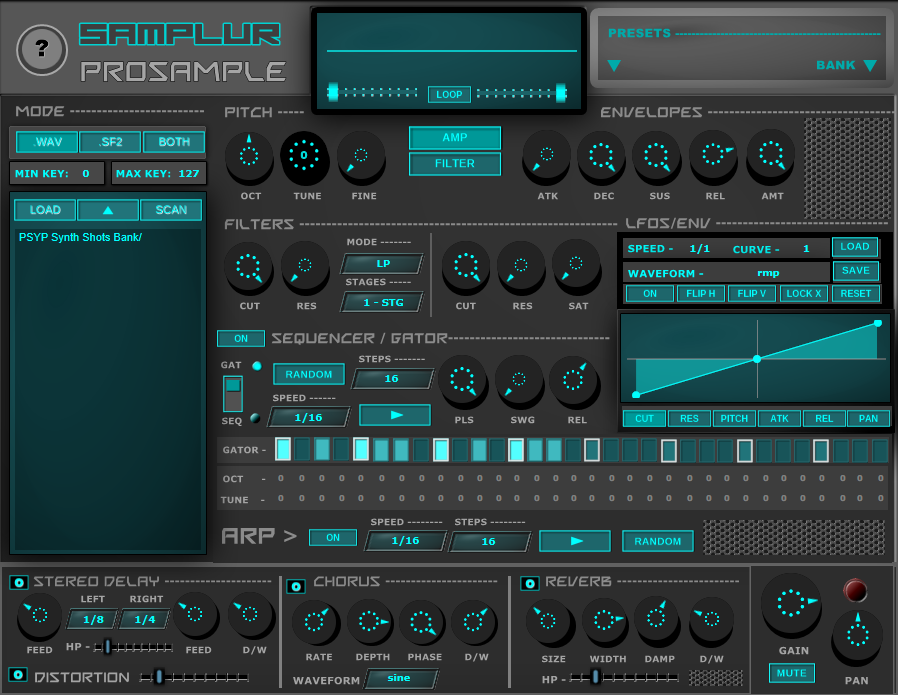This screenshot has width=898, height=695.
Task: Select PSYP Synth Shots Bank folder
Action: (81, 237)
